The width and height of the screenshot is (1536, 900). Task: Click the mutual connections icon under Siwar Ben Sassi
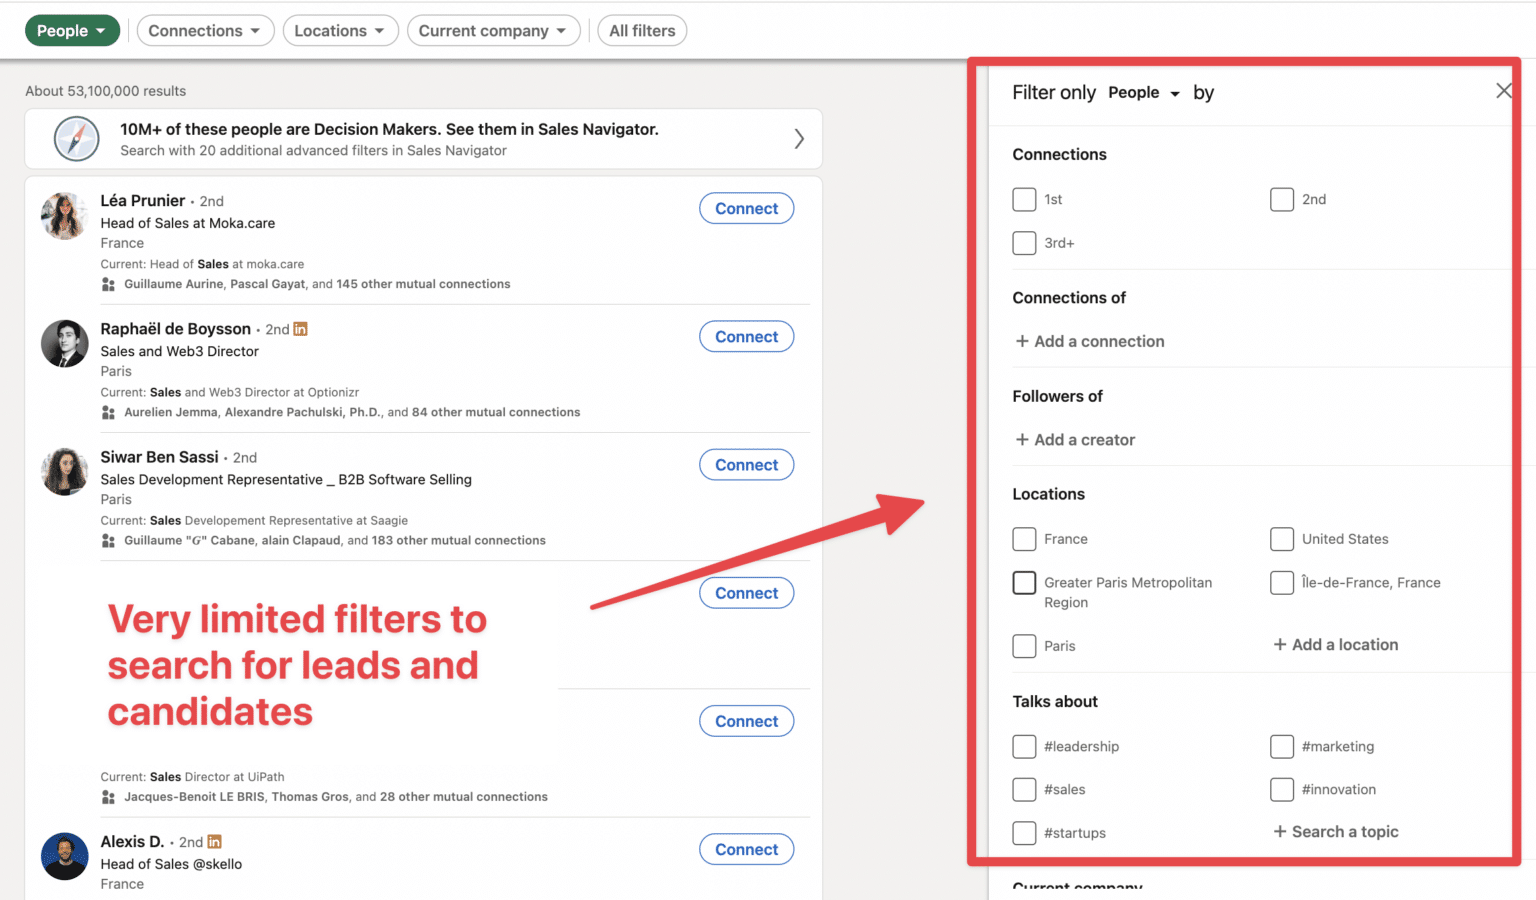pos(108,540)
